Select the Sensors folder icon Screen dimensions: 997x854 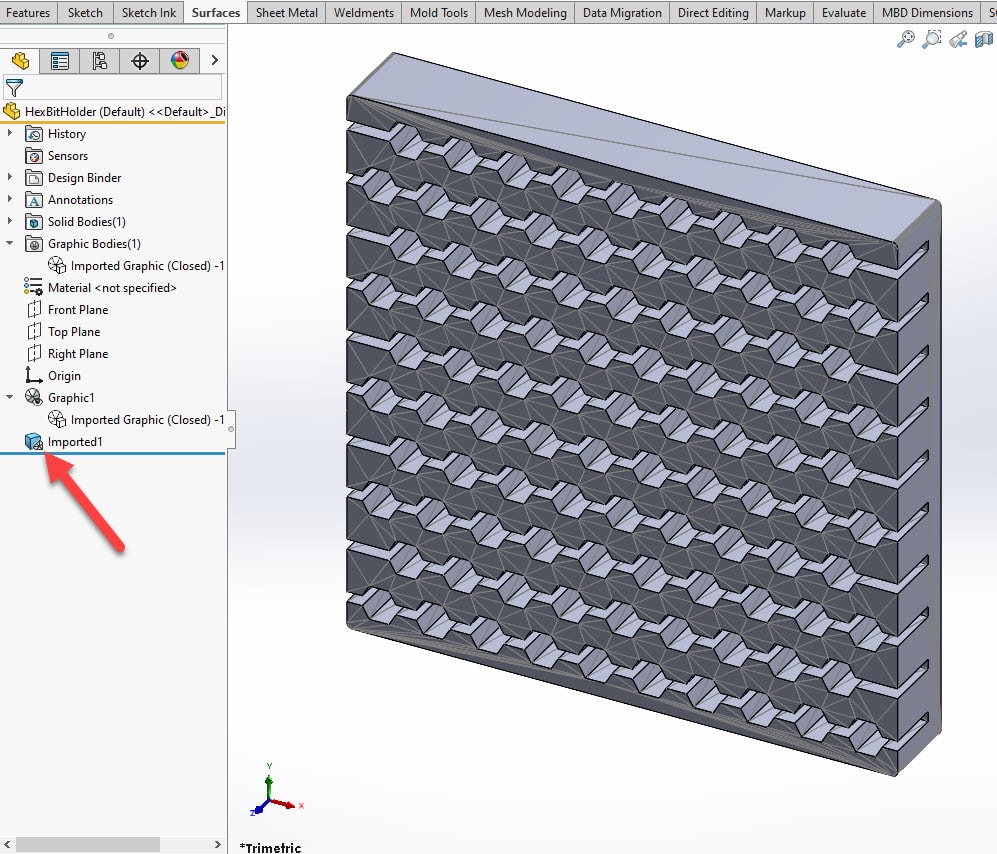[34, 156]
